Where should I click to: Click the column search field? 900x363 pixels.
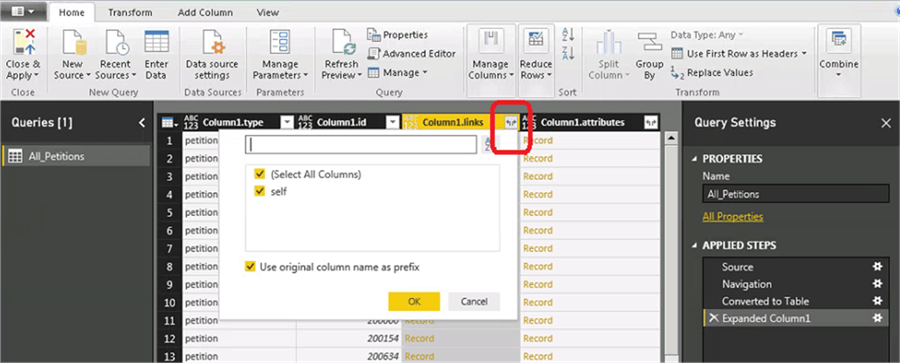360,145
